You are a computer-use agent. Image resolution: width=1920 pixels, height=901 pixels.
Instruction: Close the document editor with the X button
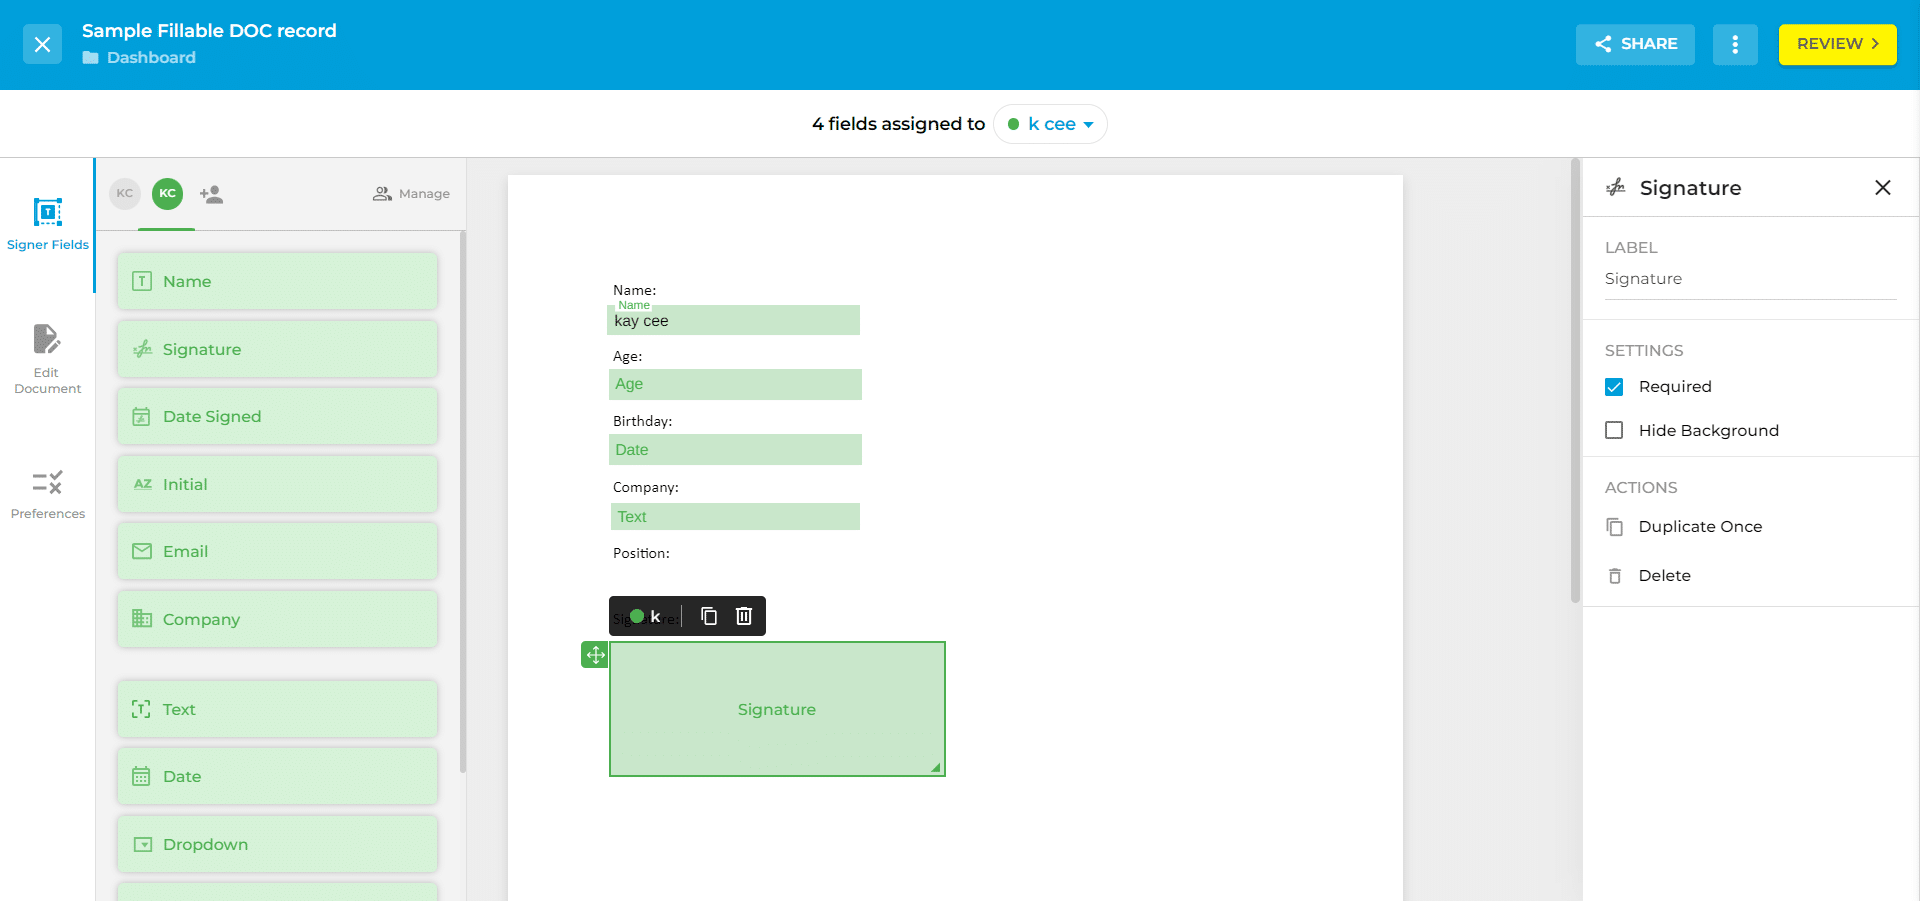point(42,44)
